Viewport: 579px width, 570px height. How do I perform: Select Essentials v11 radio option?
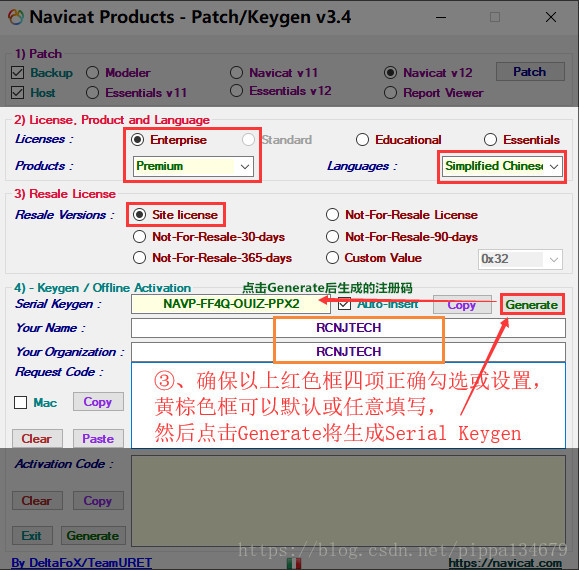(x=92, y=92)
